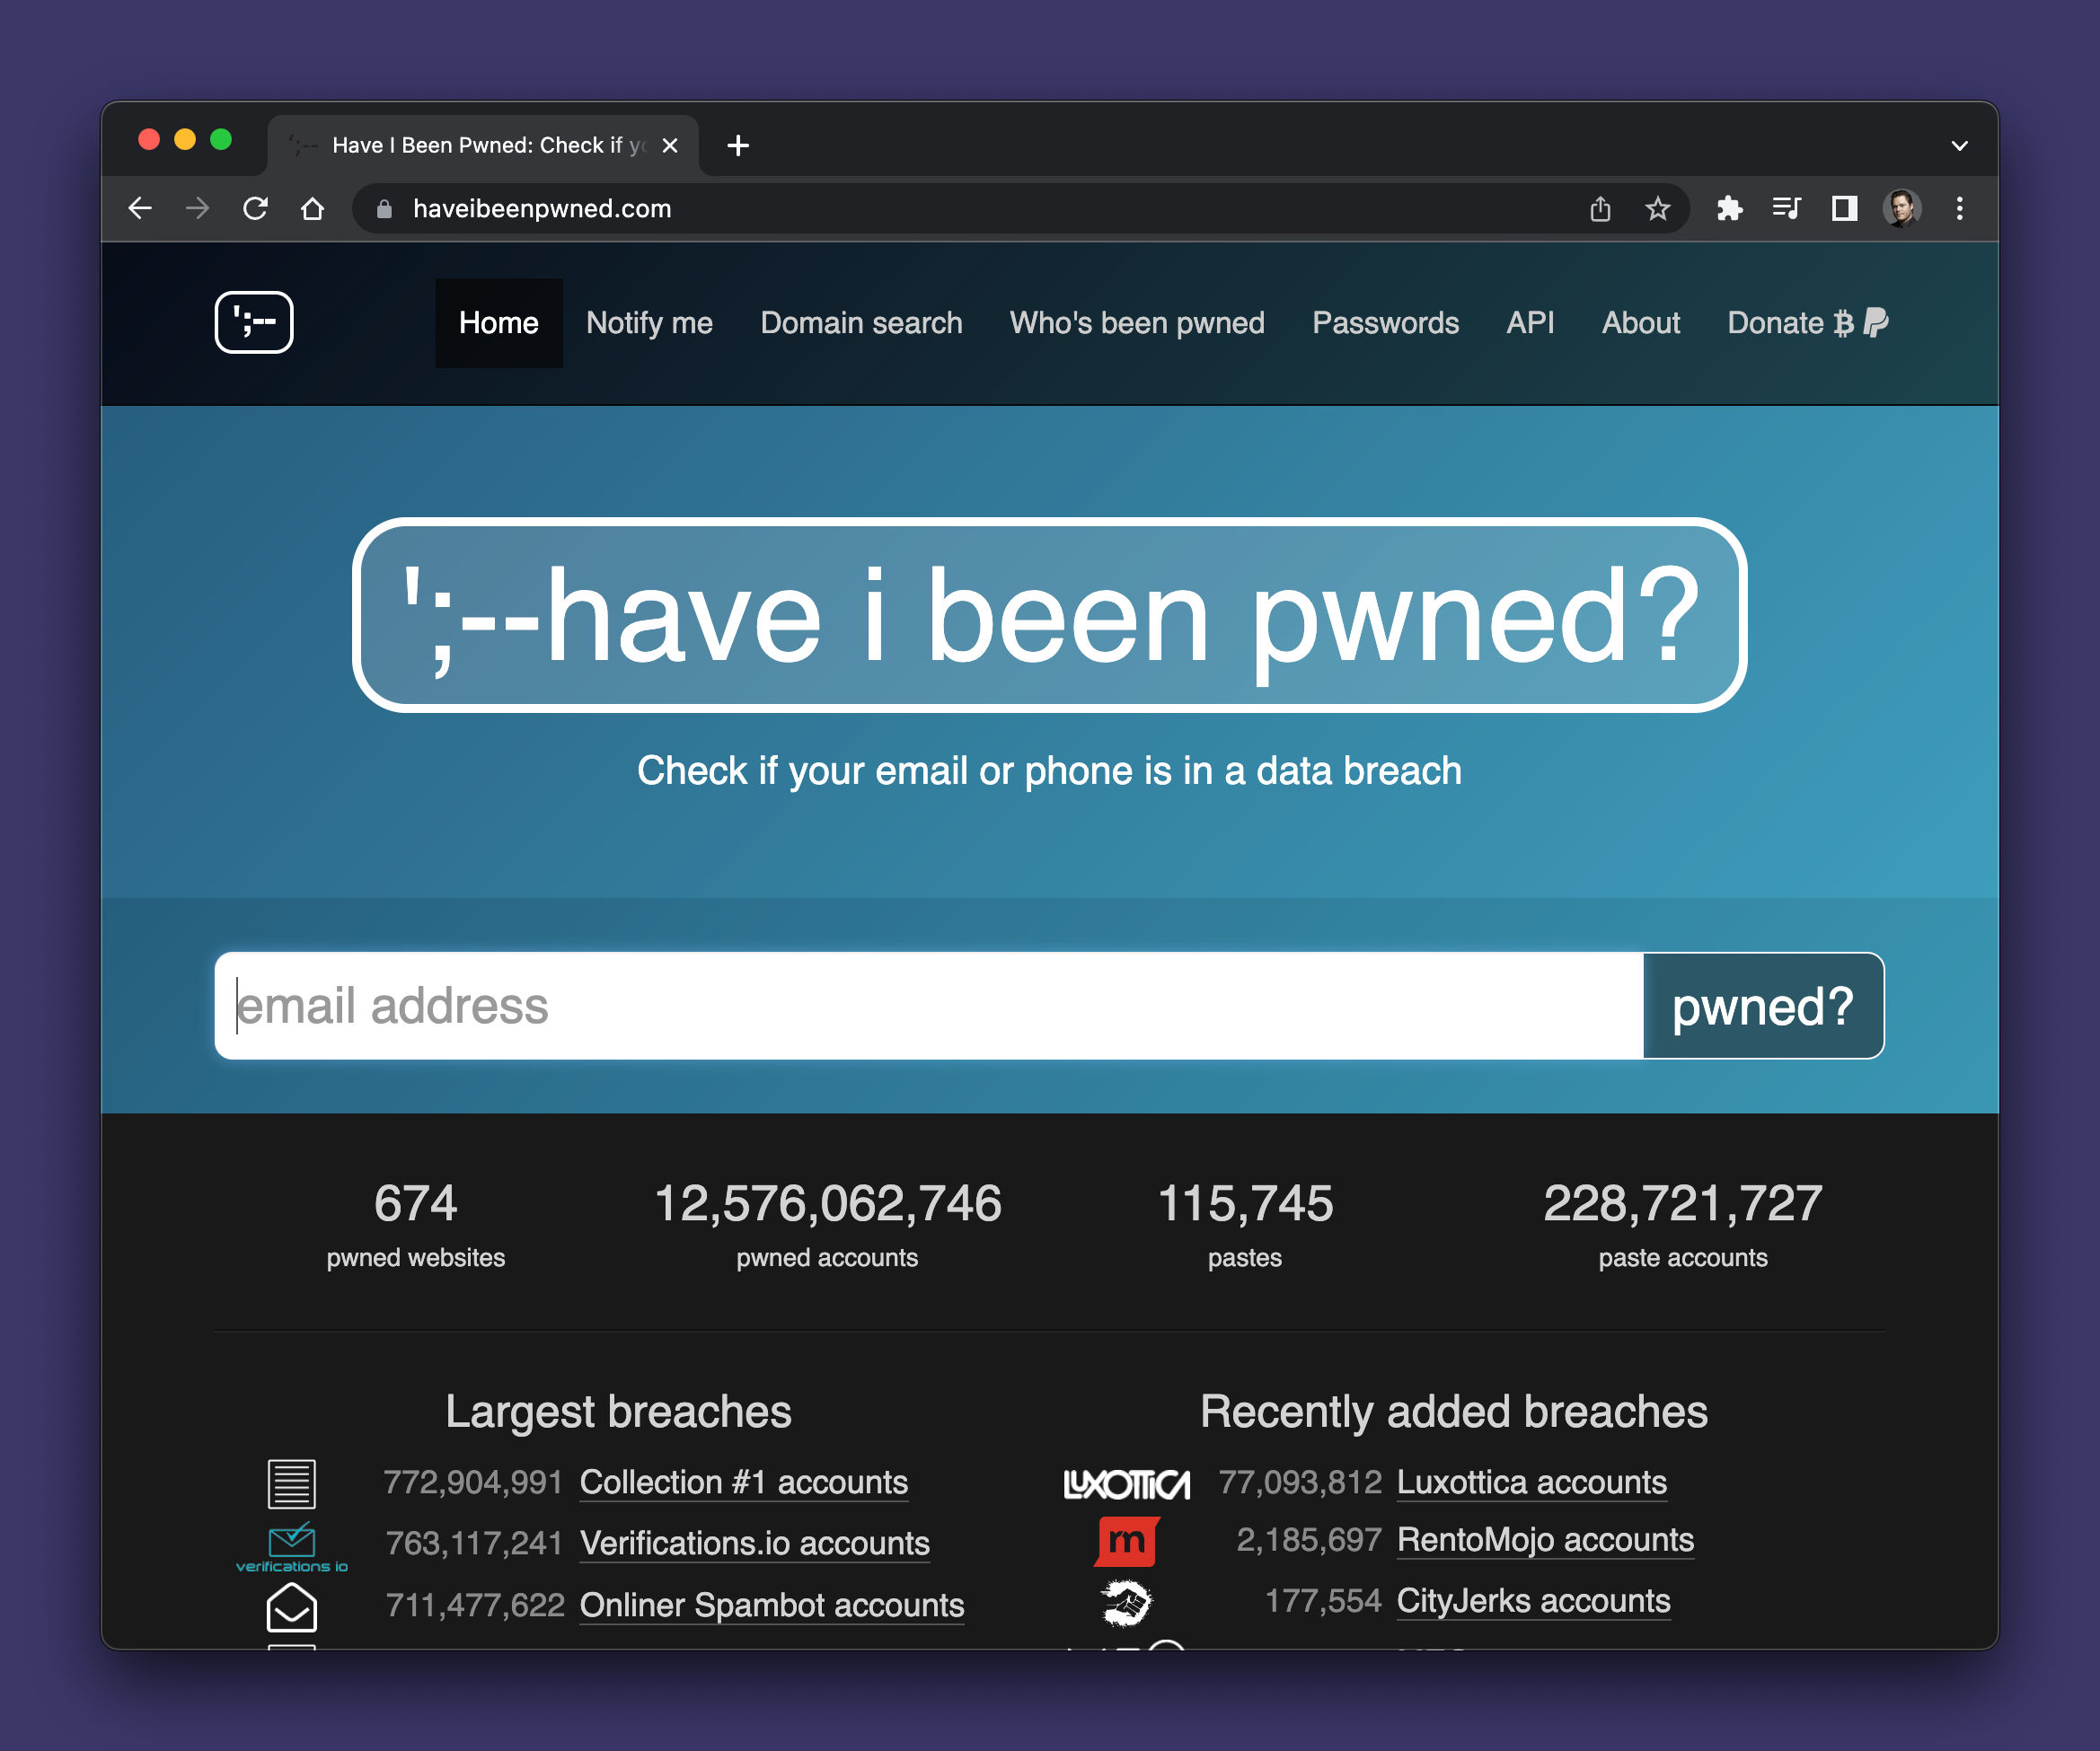Open Collection #1 accounts link
Screen dimensions: 2100x1751
tap(743, 1482)
